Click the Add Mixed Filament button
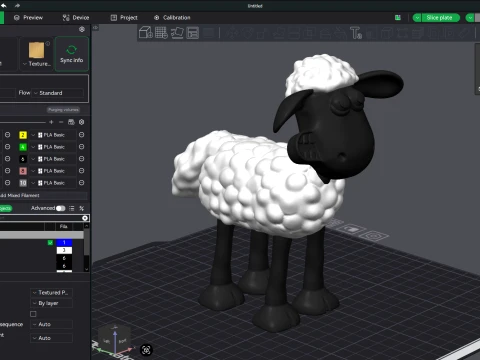 coord(43,195)
